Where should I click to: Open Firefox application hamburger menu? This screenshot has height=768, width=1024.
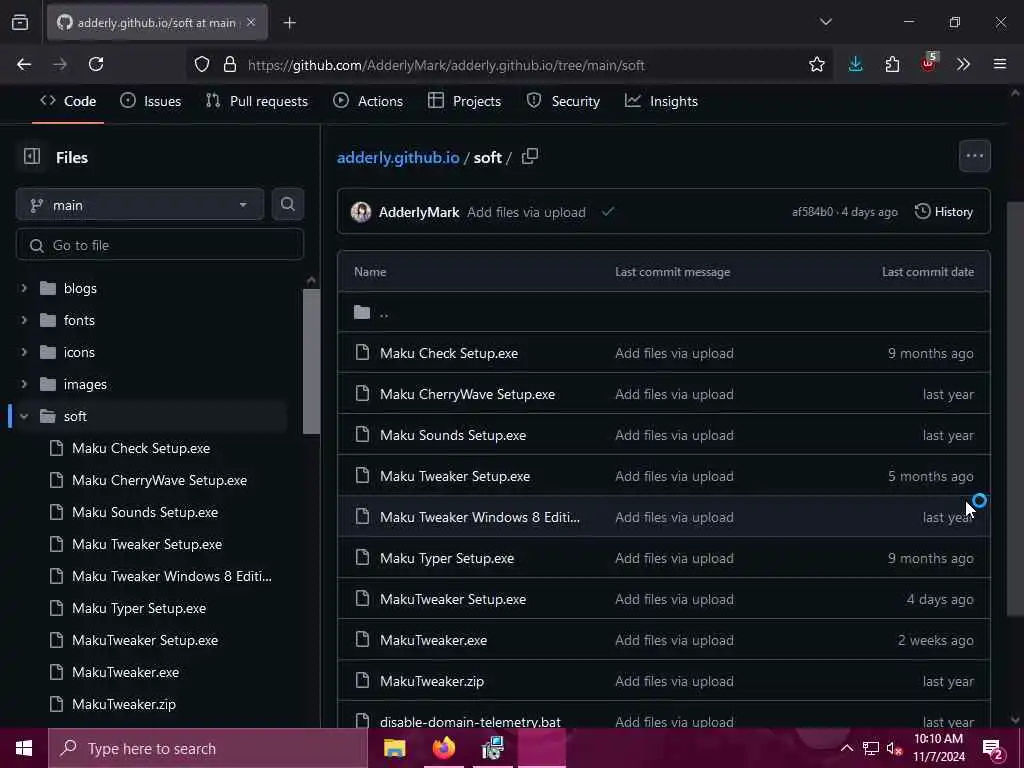[1000, 64]
